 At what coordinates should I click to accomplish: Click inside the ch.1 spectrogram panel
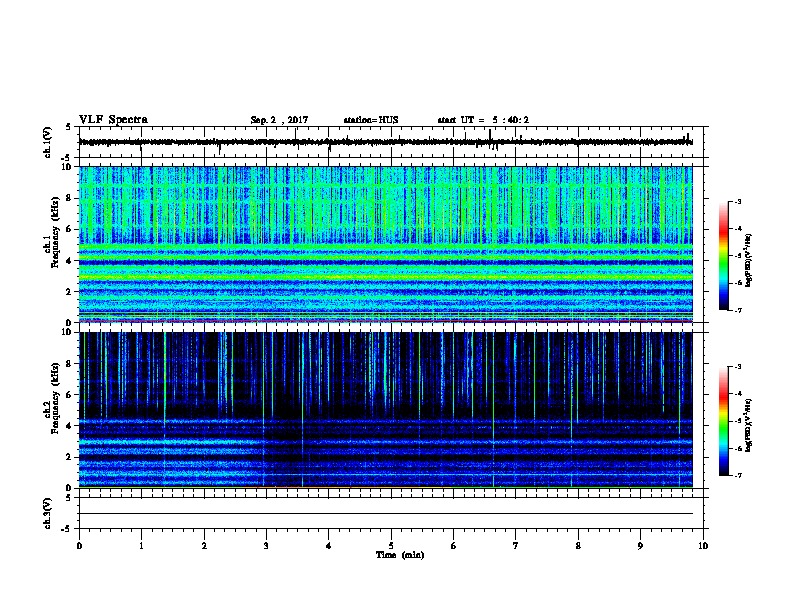385,244
